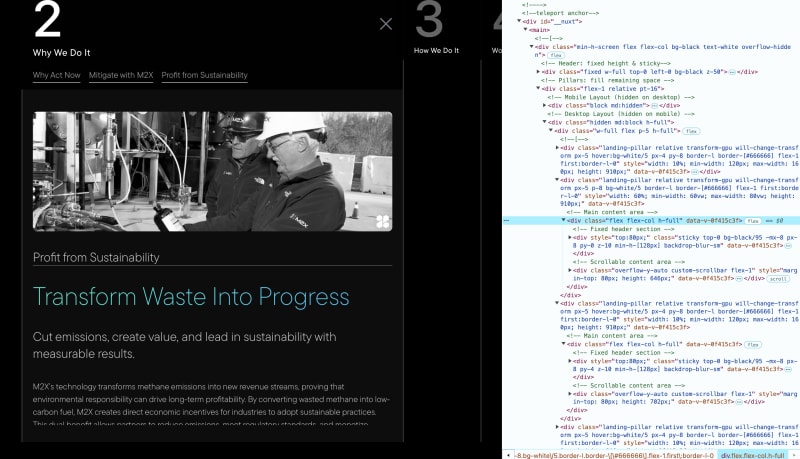Expand the sticky py-0 header div

(570, 237)
